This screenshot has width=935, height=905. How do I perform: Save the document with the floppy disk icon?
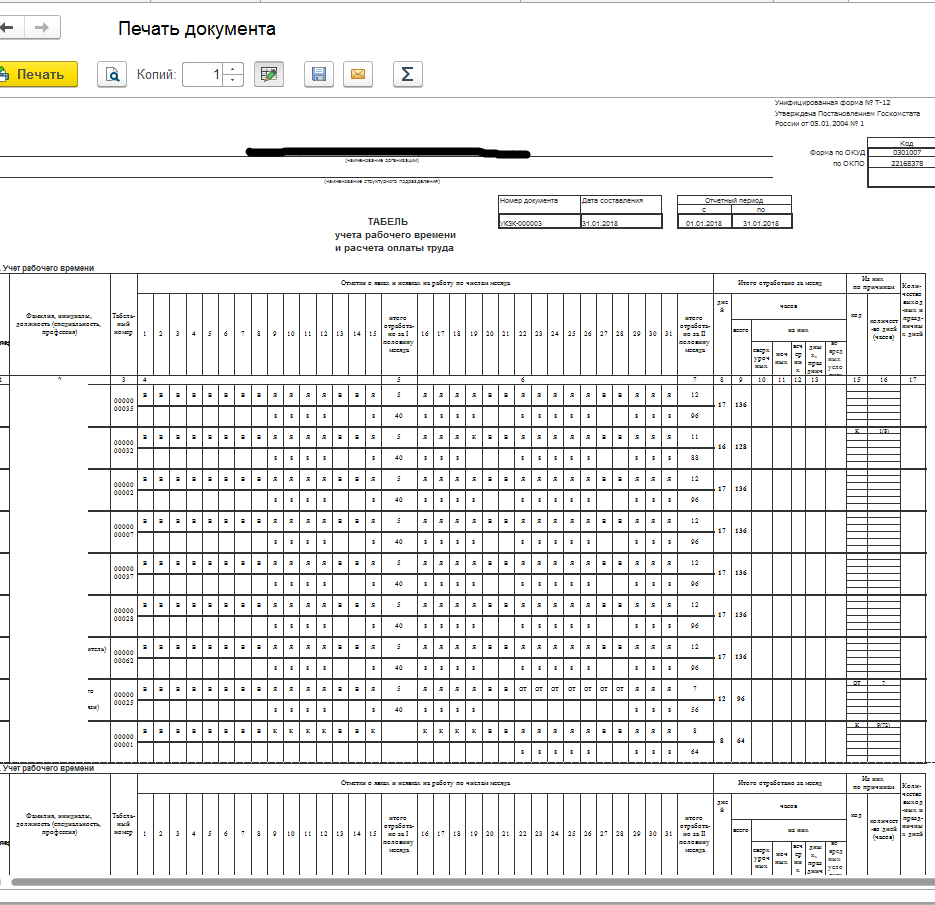pos(319,75)
